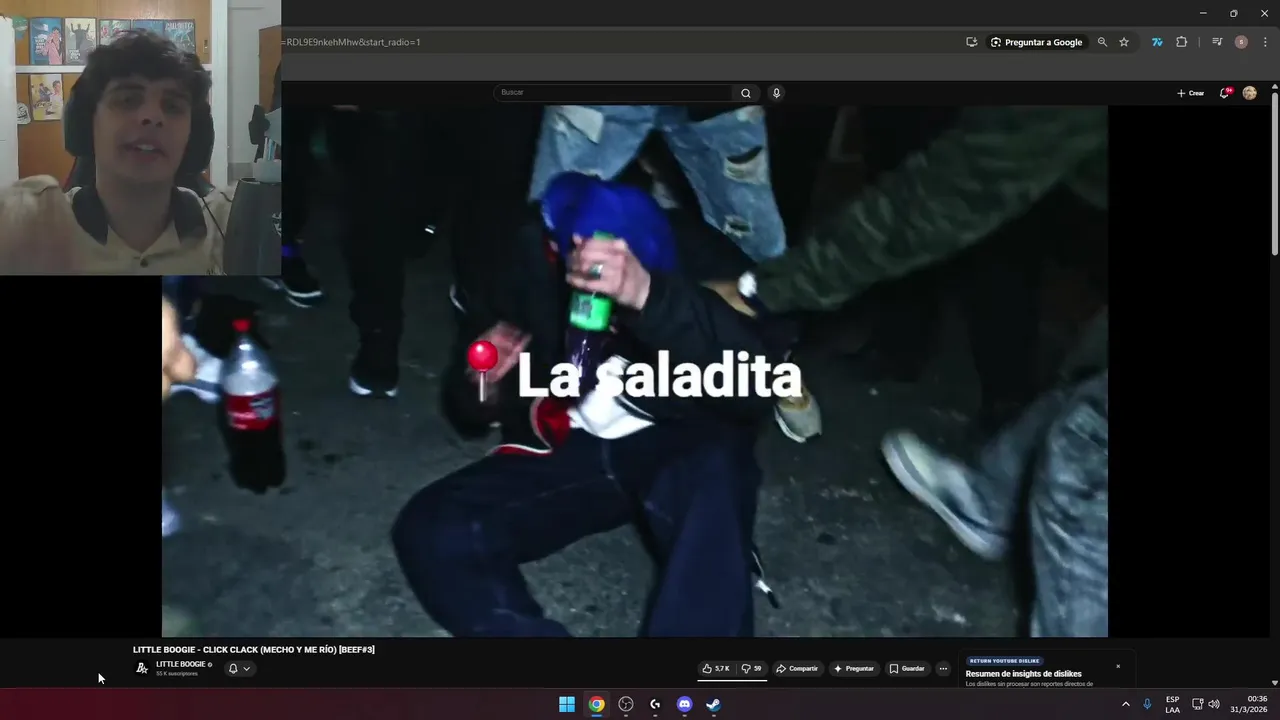
Task: Open the YouTube account avatar menu
Action: pyautogui.click(x=1249, y=93)
